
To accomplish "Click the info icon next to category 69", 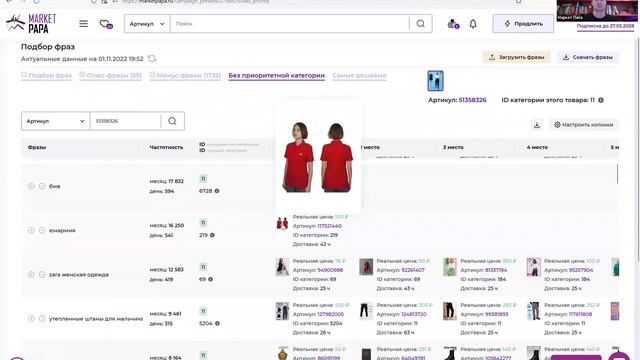I will click(x=210, y=279).
